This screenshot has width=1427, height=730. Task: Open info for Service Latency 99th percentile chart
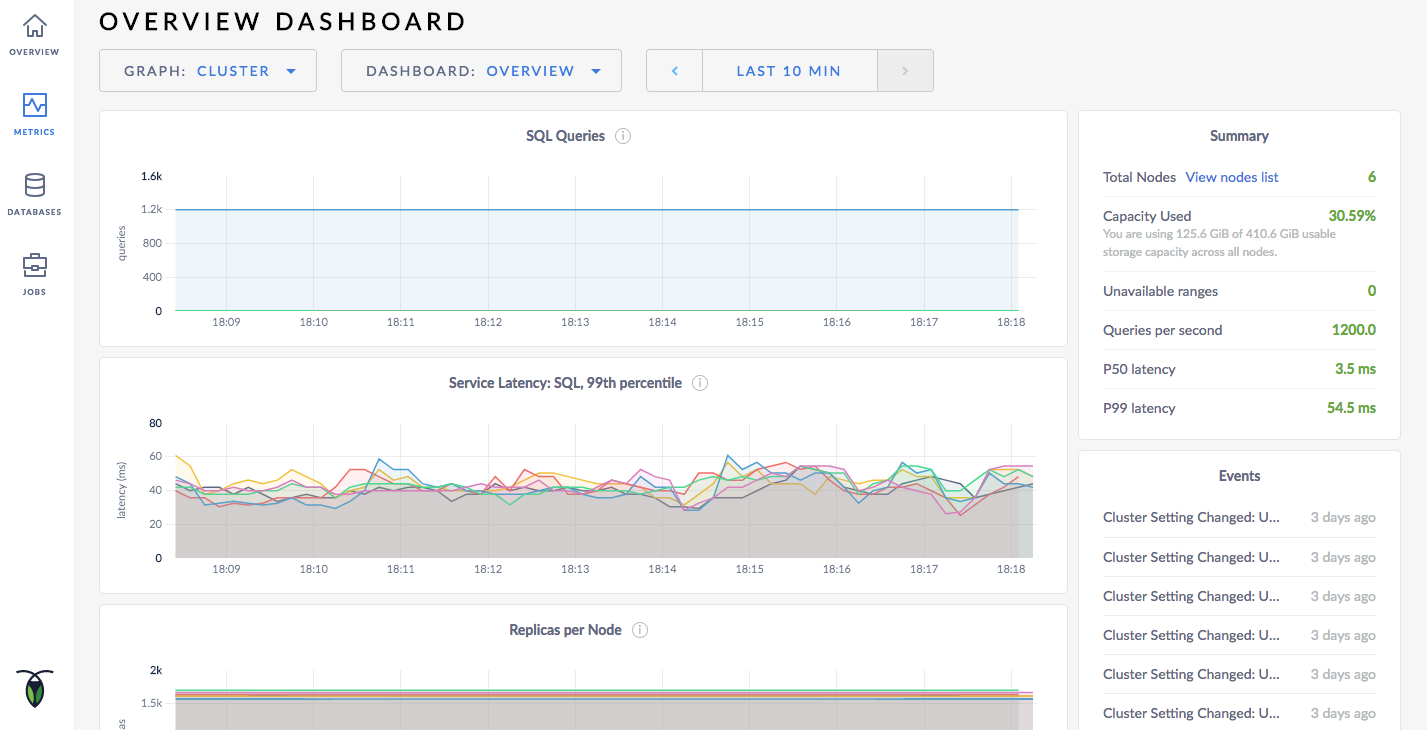[700, 382]
